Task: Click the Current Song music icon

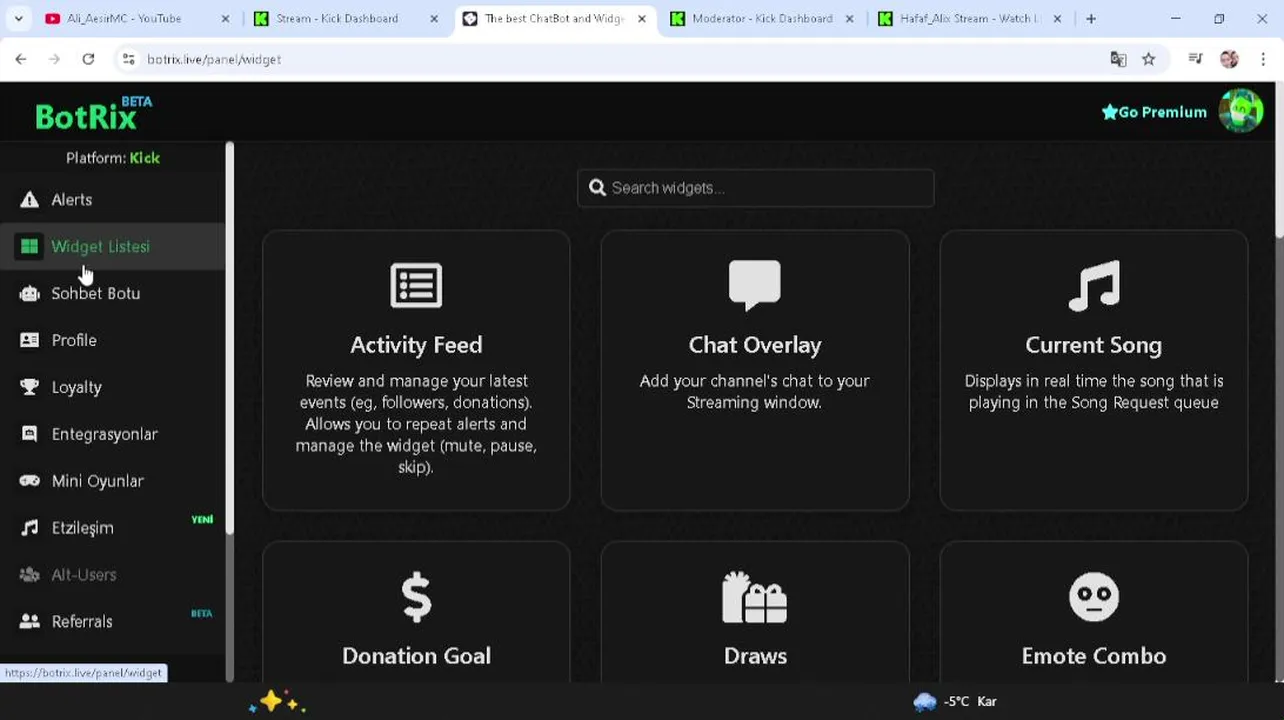Action: click(1094, 285)
